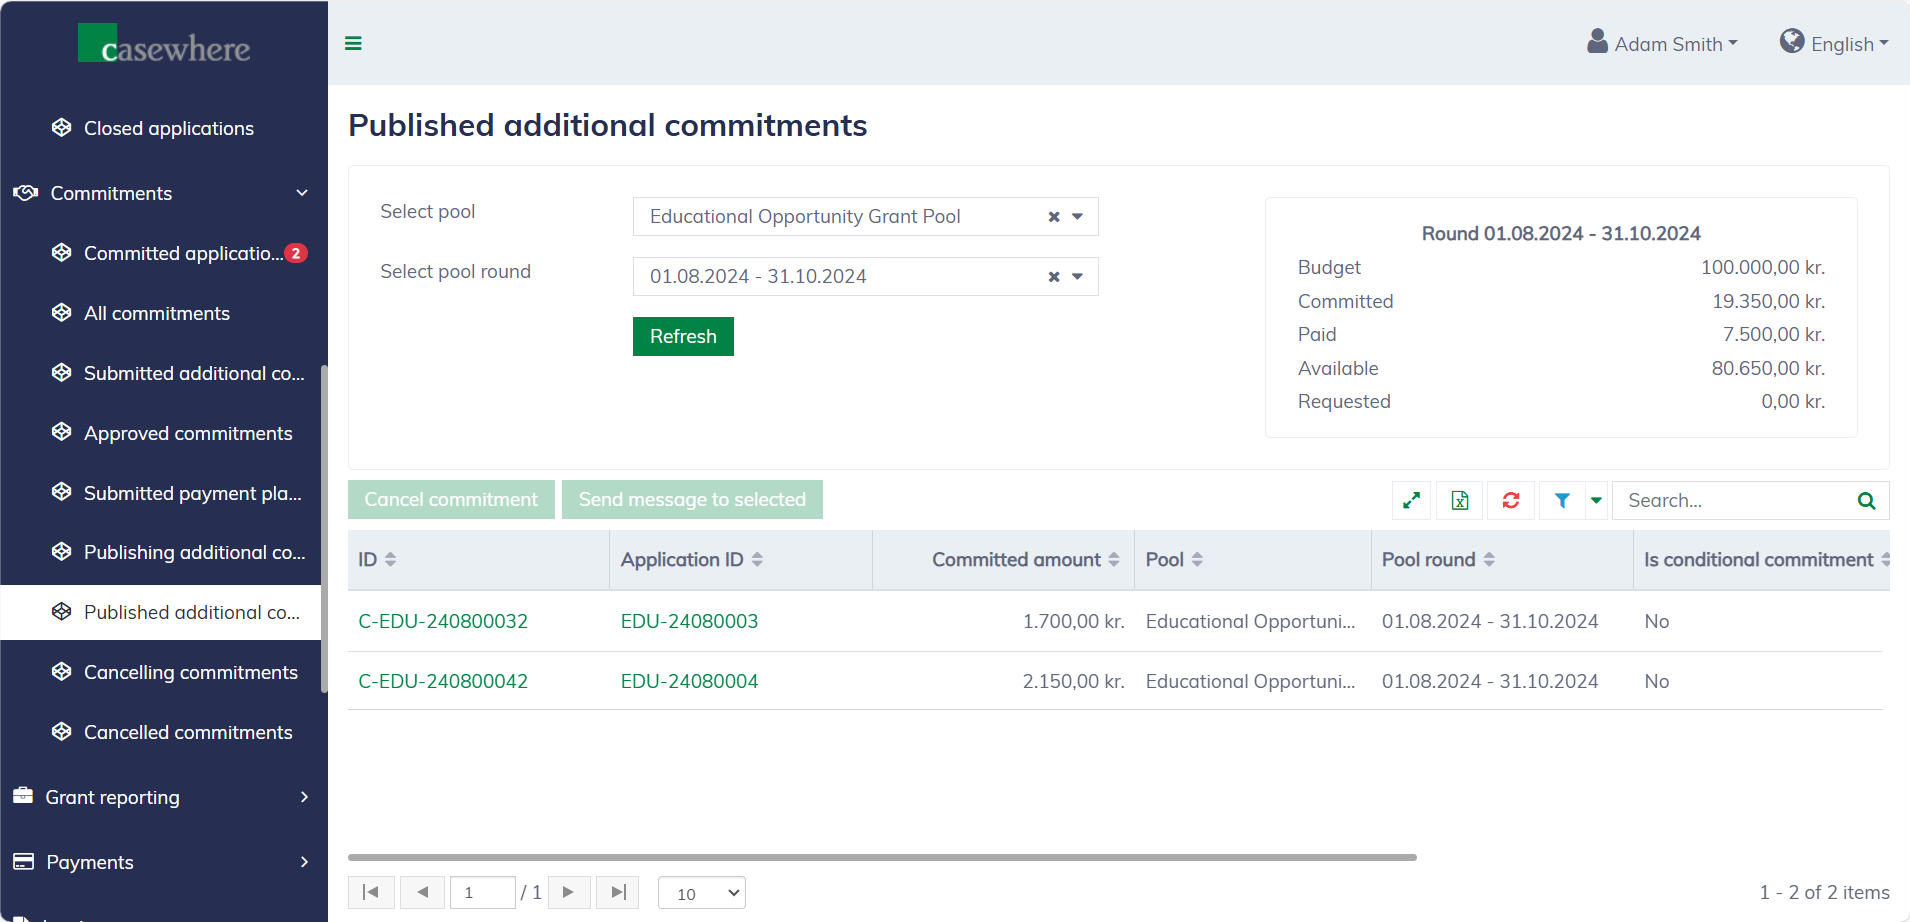
Task: Open the page size dropdown
Action: [x=702, y=893]
